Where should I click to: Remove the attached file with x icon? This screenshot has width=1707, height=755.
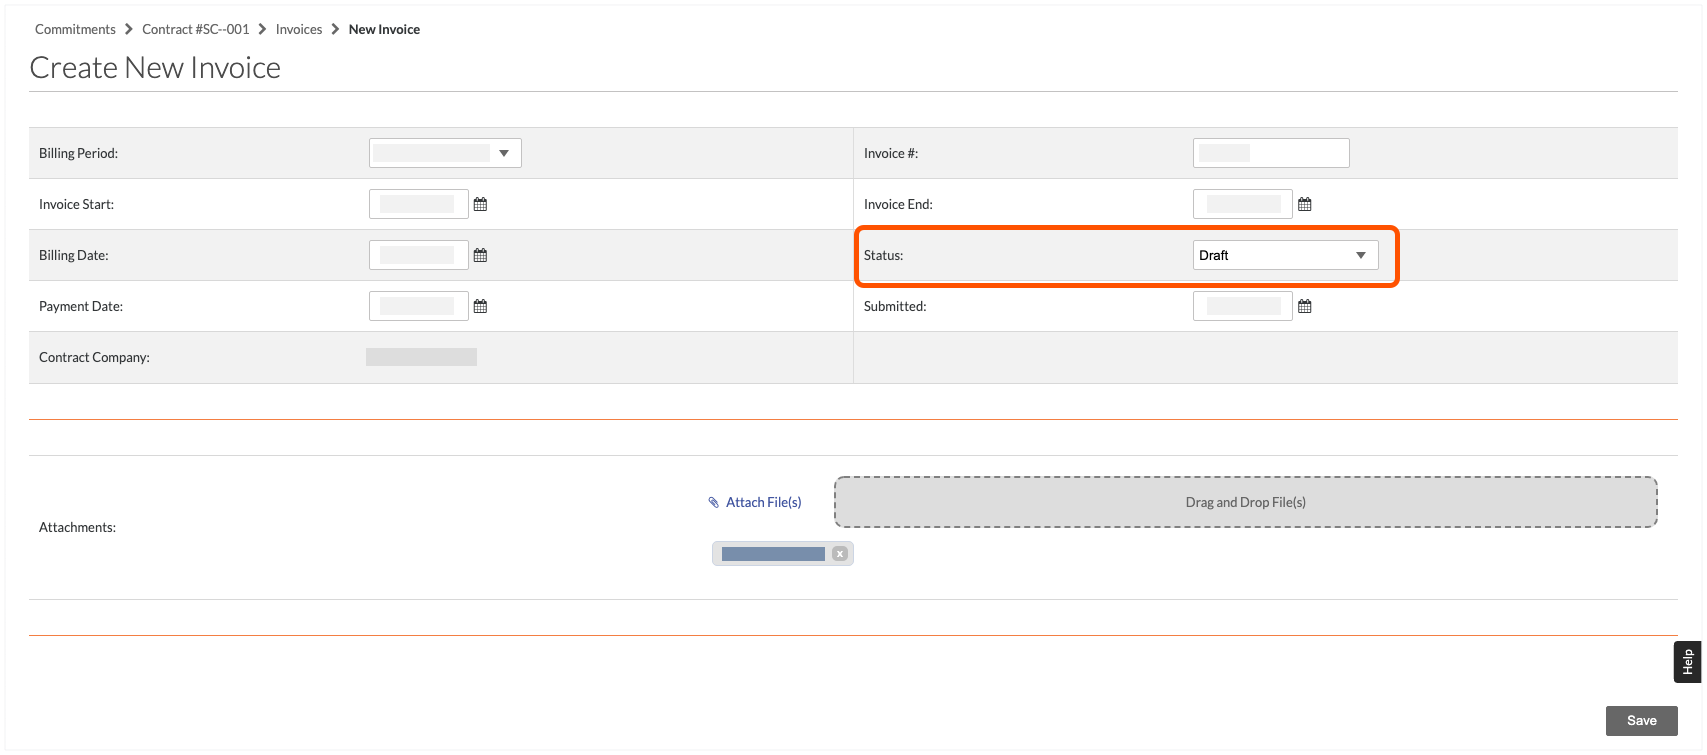(x=840, y=554)
